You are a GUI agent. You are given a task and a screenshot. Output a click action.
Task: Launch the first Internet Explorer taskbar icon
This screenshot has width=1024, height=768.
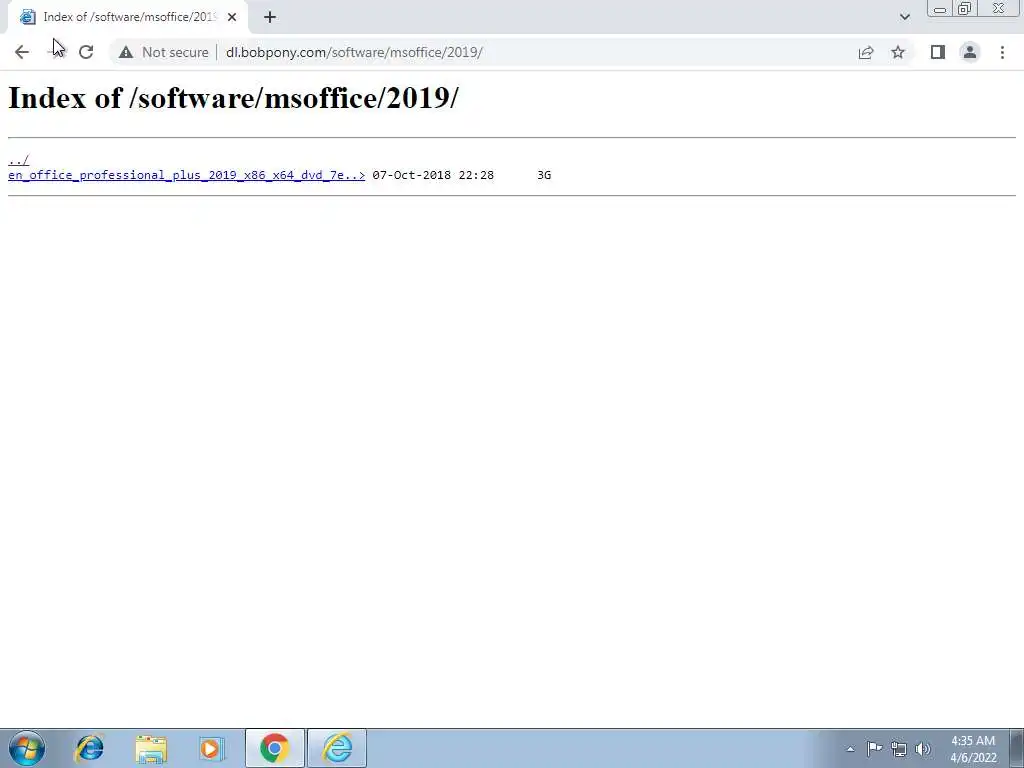point(89,748)
